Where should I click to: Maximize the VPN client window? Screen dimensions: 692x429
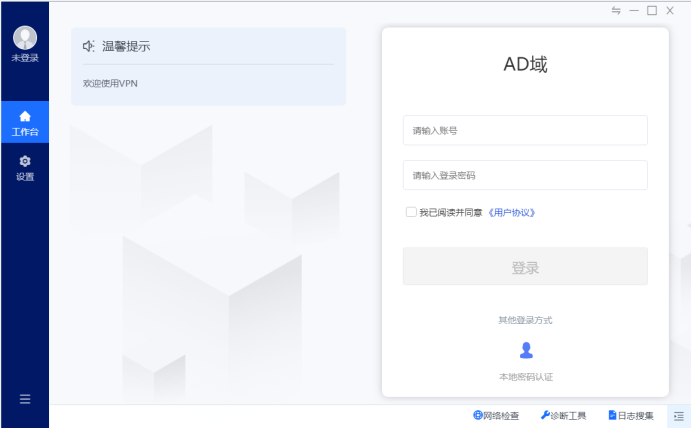(652, 11)
